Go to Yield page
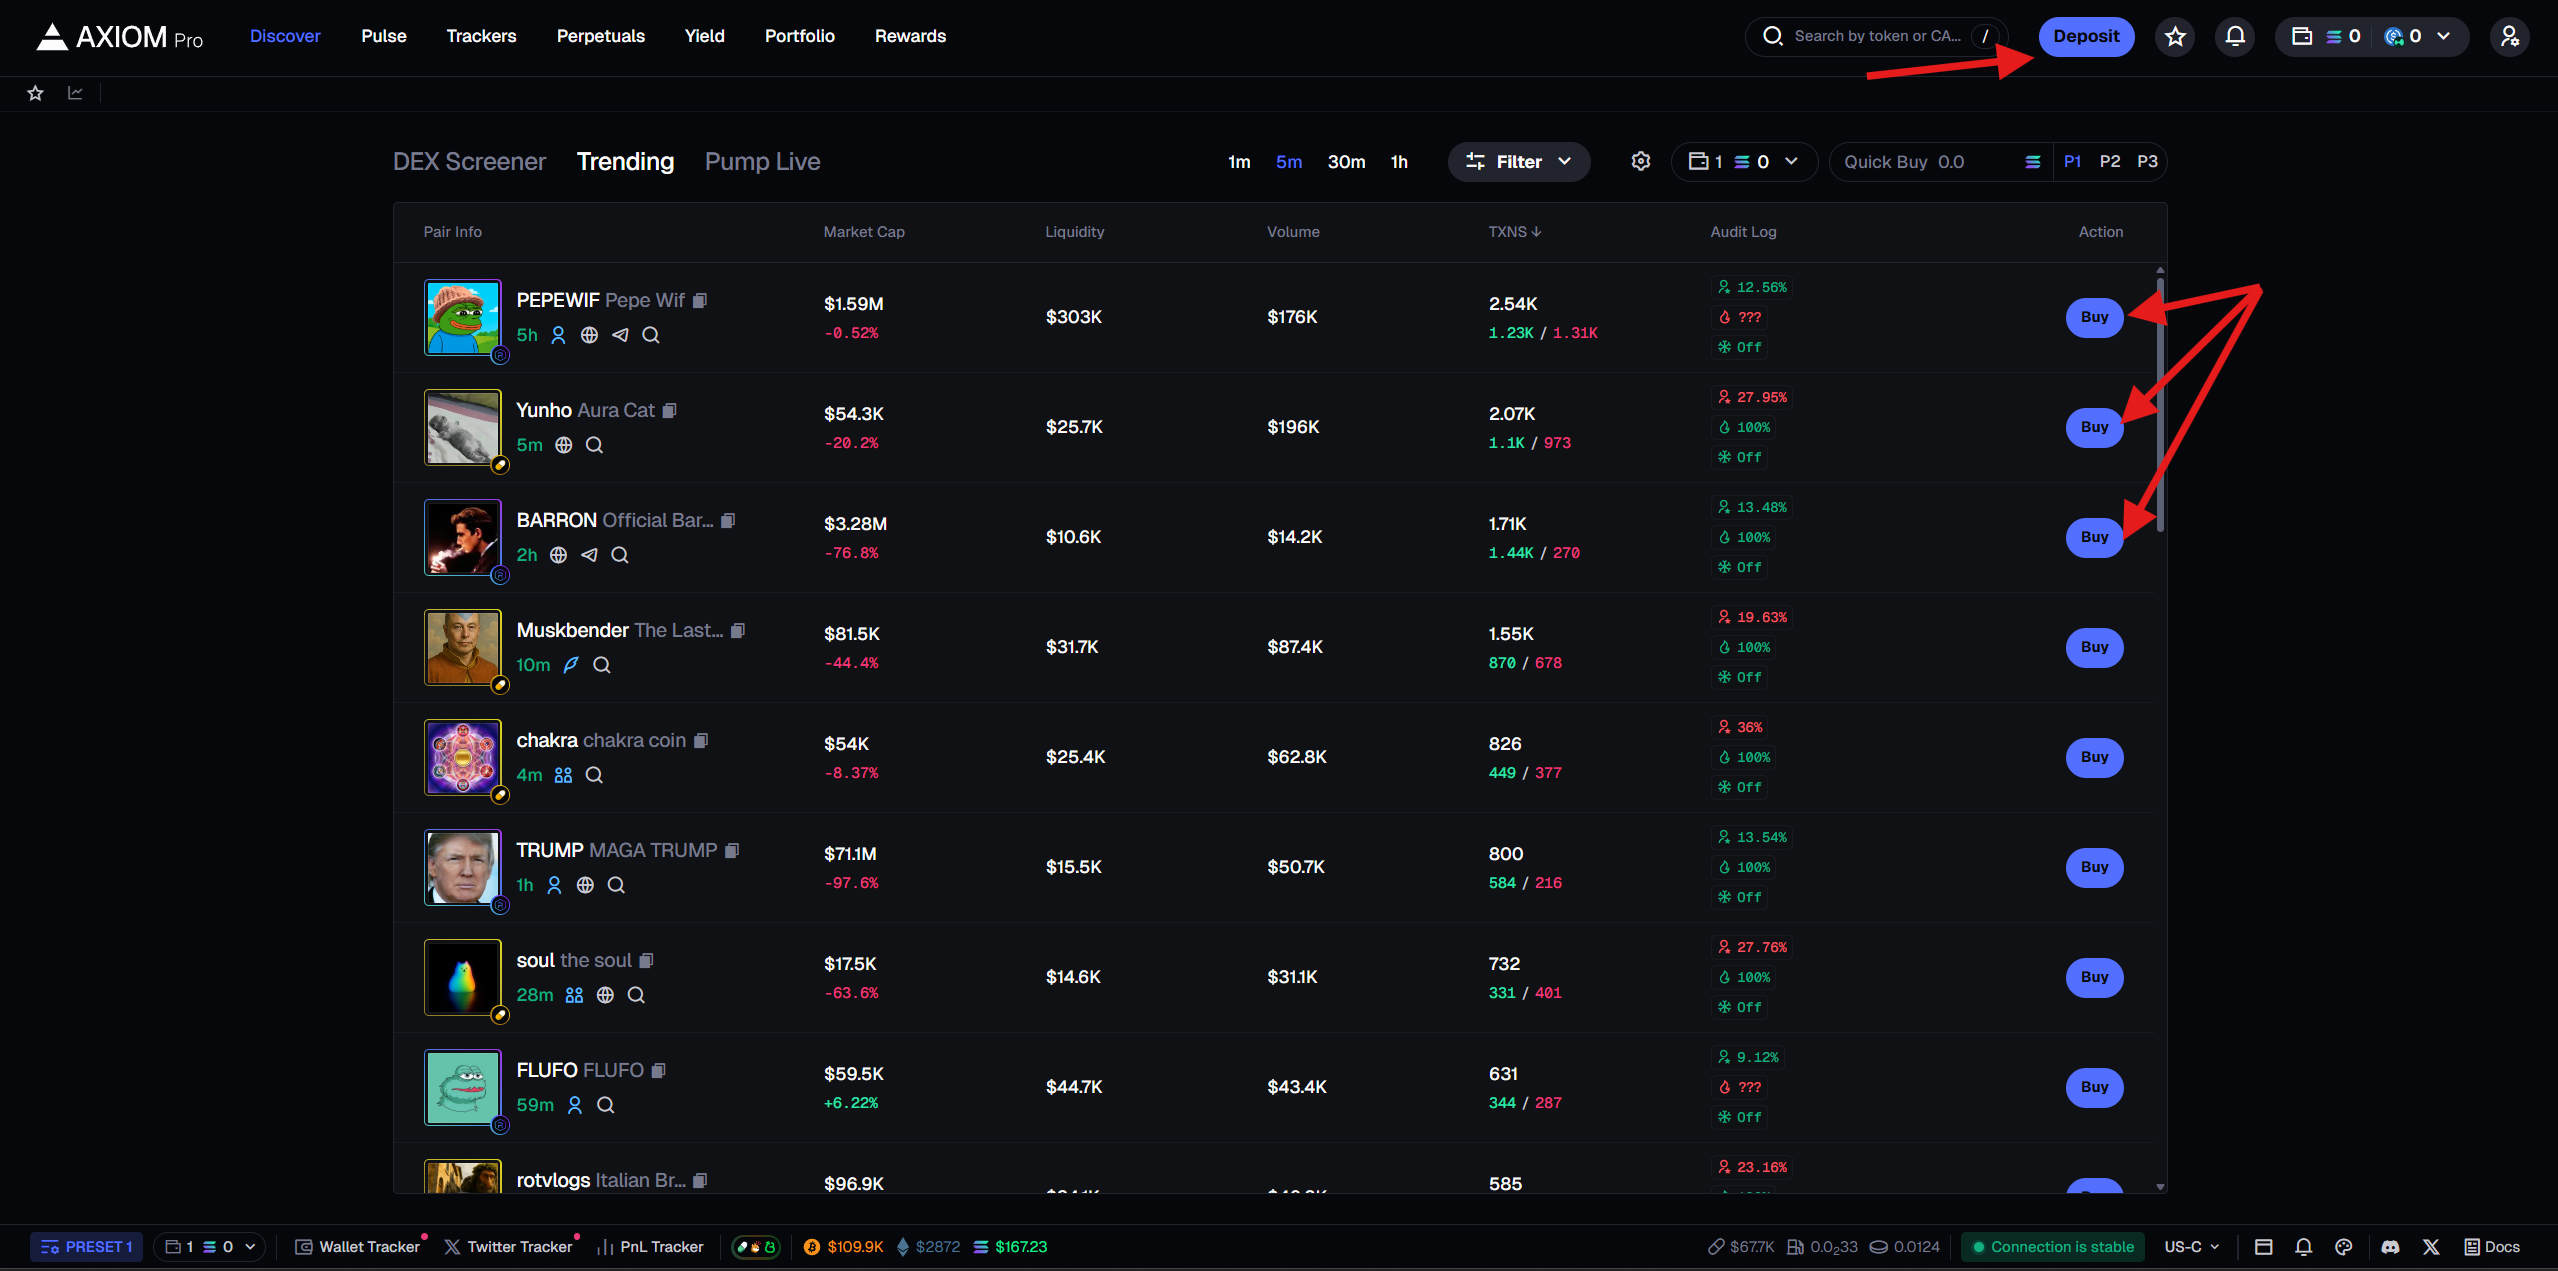Screen dimensions: 2558x1271 (705, 36)
